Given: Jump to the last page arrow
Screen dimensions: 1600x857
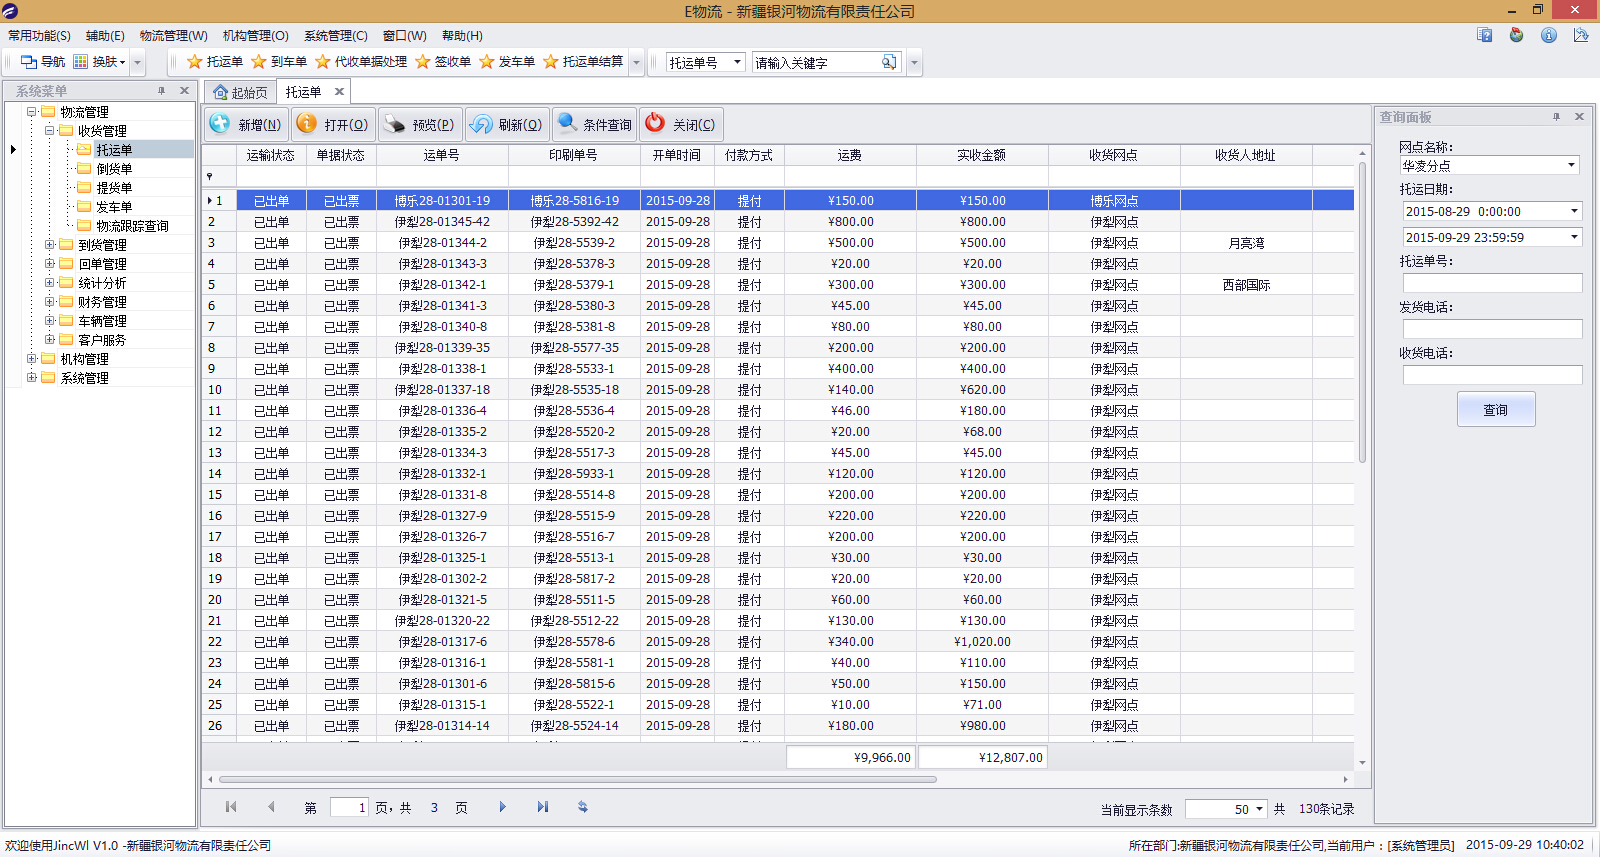Looking at the screenshot, I should coord(543,807).
